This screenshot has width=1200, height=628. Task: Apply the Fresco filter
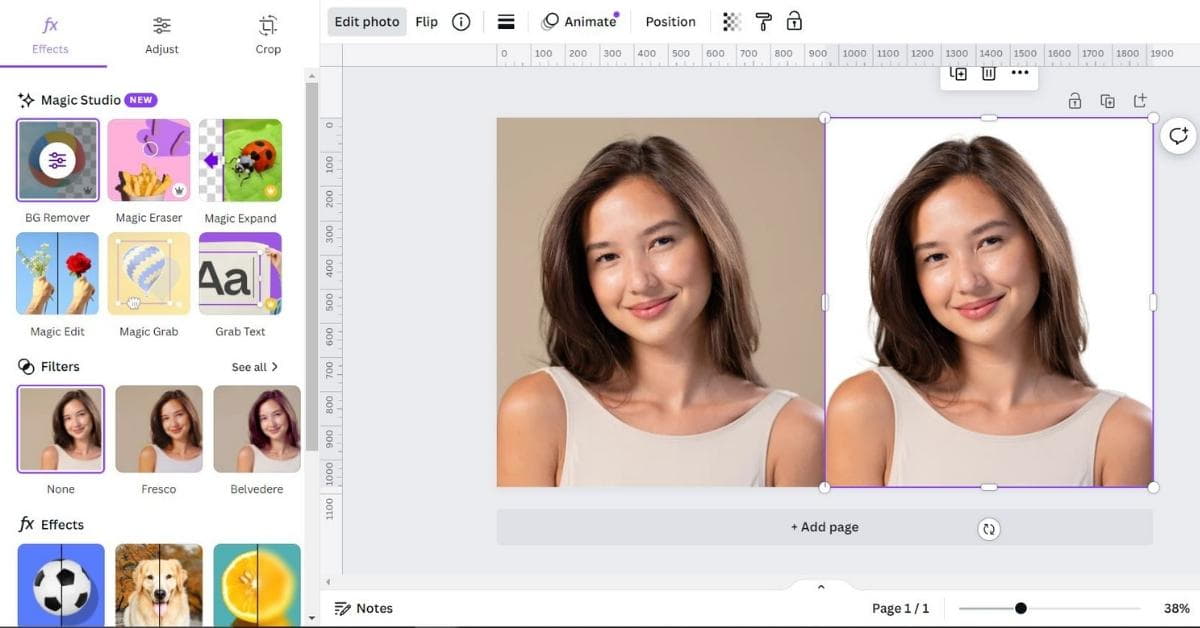(x=159, y=429)
